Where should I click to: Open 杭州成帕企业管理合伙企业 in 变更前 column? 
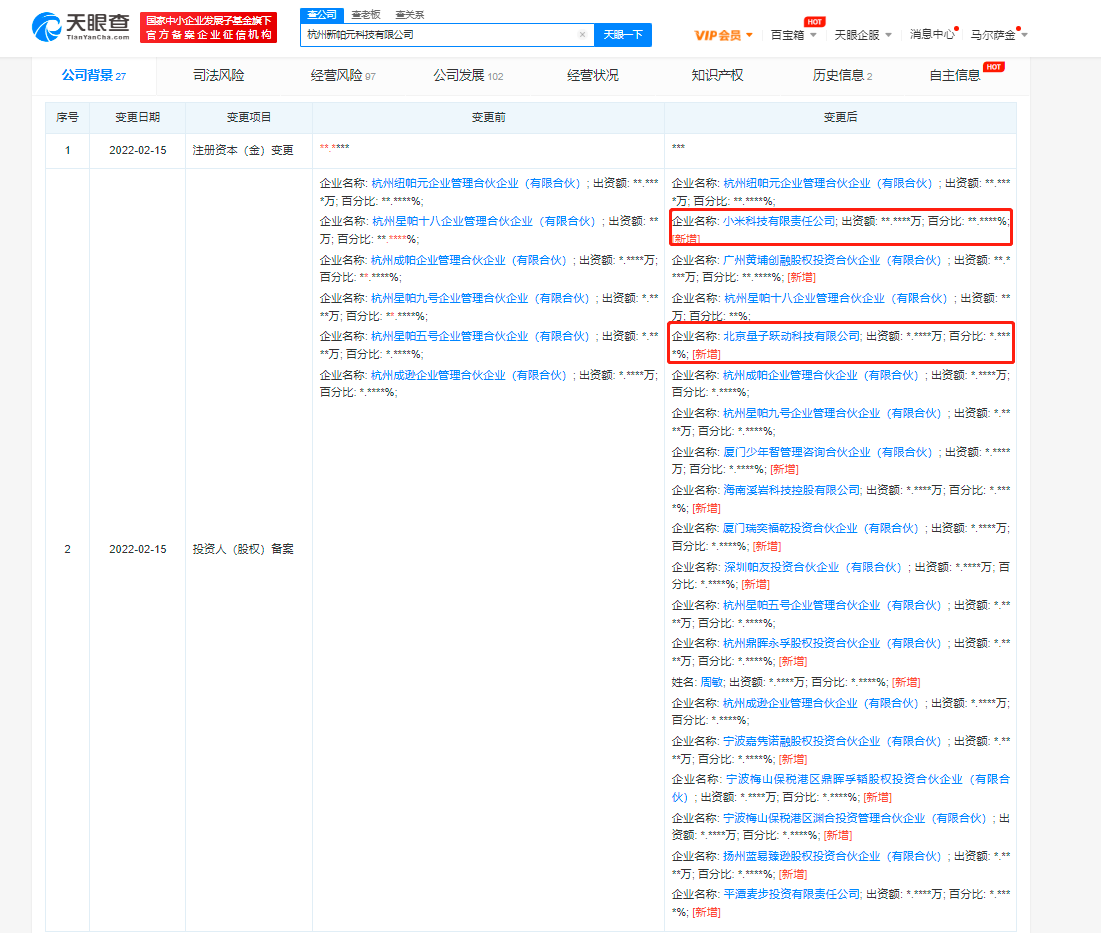pos(469,260)
